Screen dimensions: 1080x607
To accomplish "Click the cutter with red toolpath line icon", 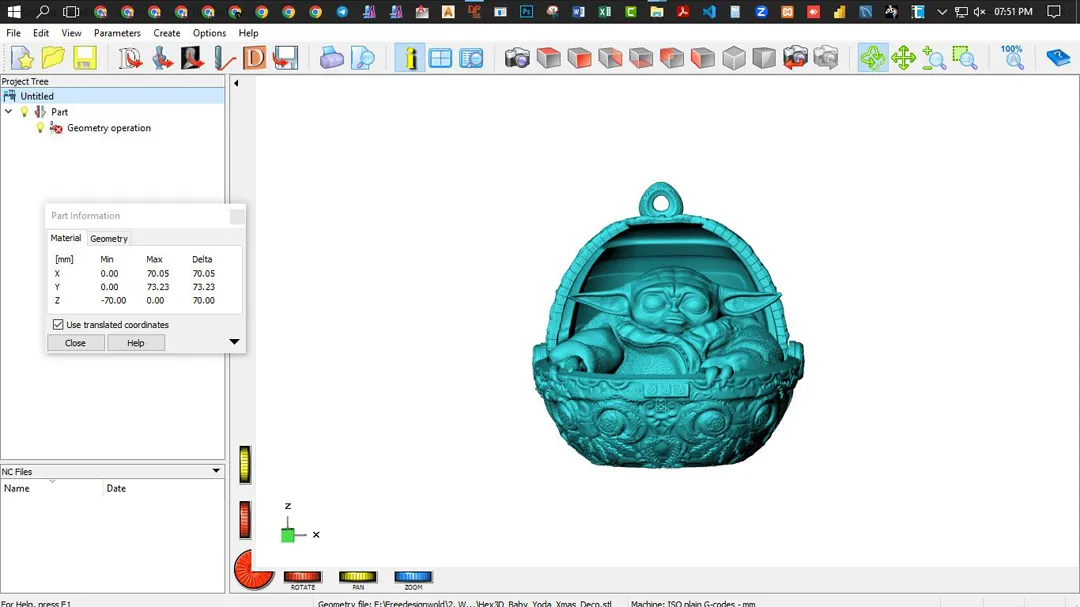I will (224, 59).
